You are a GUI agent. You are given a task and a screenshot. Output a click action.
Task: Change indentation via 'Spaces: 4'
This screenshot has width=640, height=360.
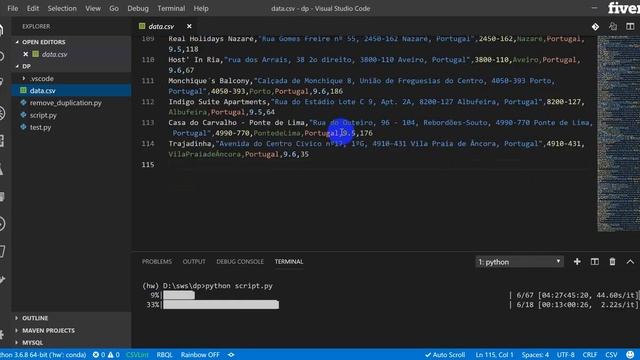click(x=535, y=355)
